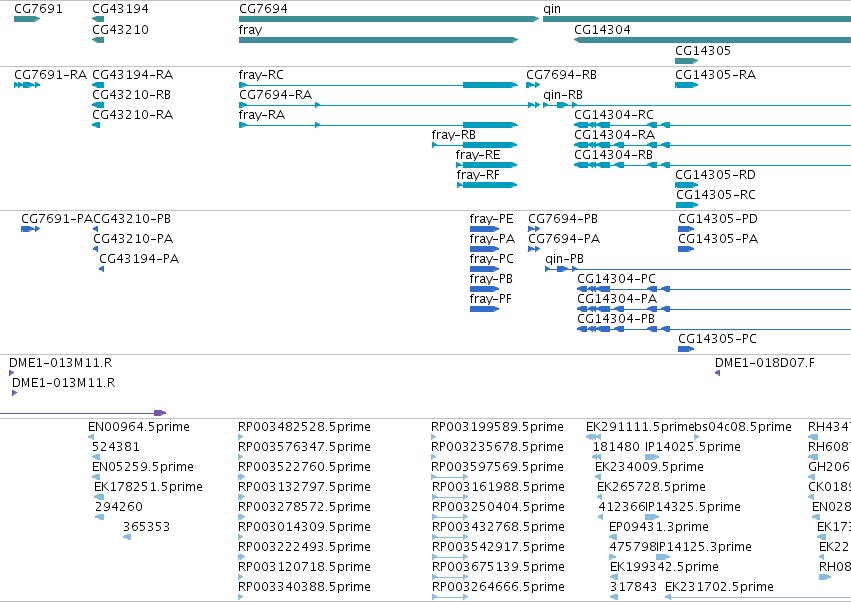851x602 pixels.
Task: Open EST RP003482528.5prime
Action: pos(304,427)
